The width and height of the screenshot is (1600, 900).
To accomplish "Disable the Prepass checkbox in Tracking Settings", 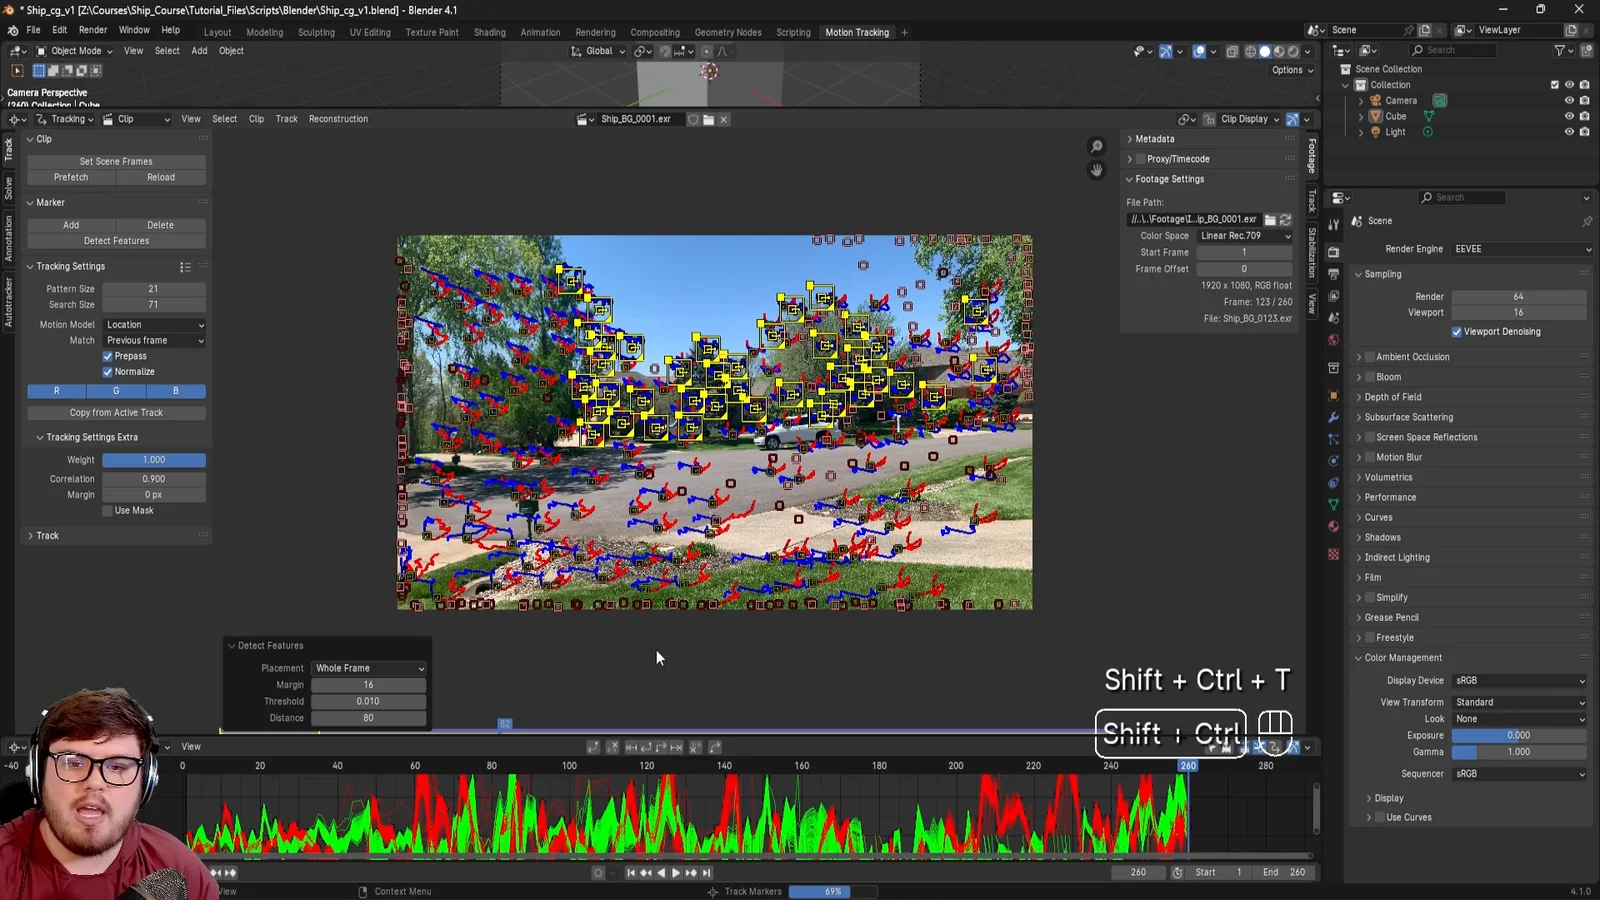I will (107, 356).
